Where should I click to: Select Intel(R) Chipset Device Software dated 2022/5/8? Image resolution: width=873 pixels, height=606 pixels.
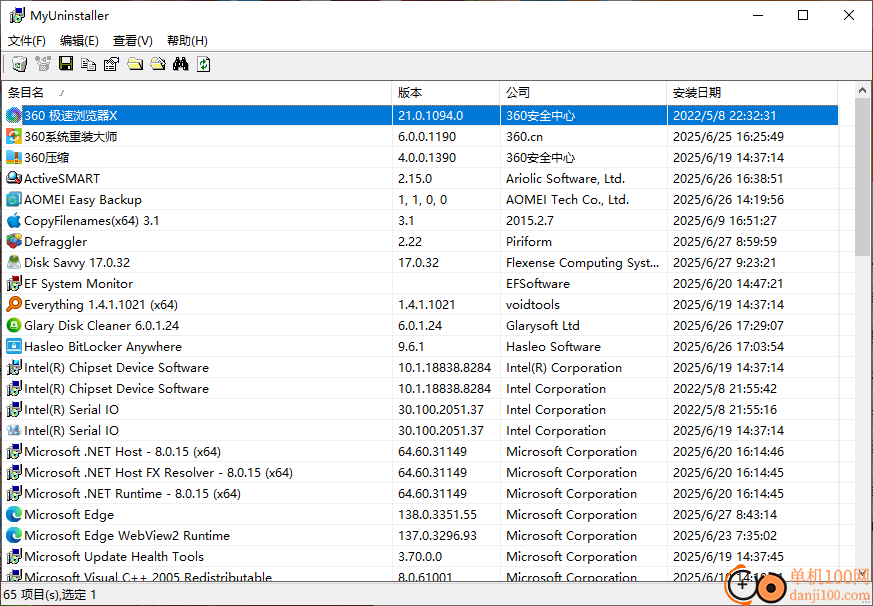[116, 389]
